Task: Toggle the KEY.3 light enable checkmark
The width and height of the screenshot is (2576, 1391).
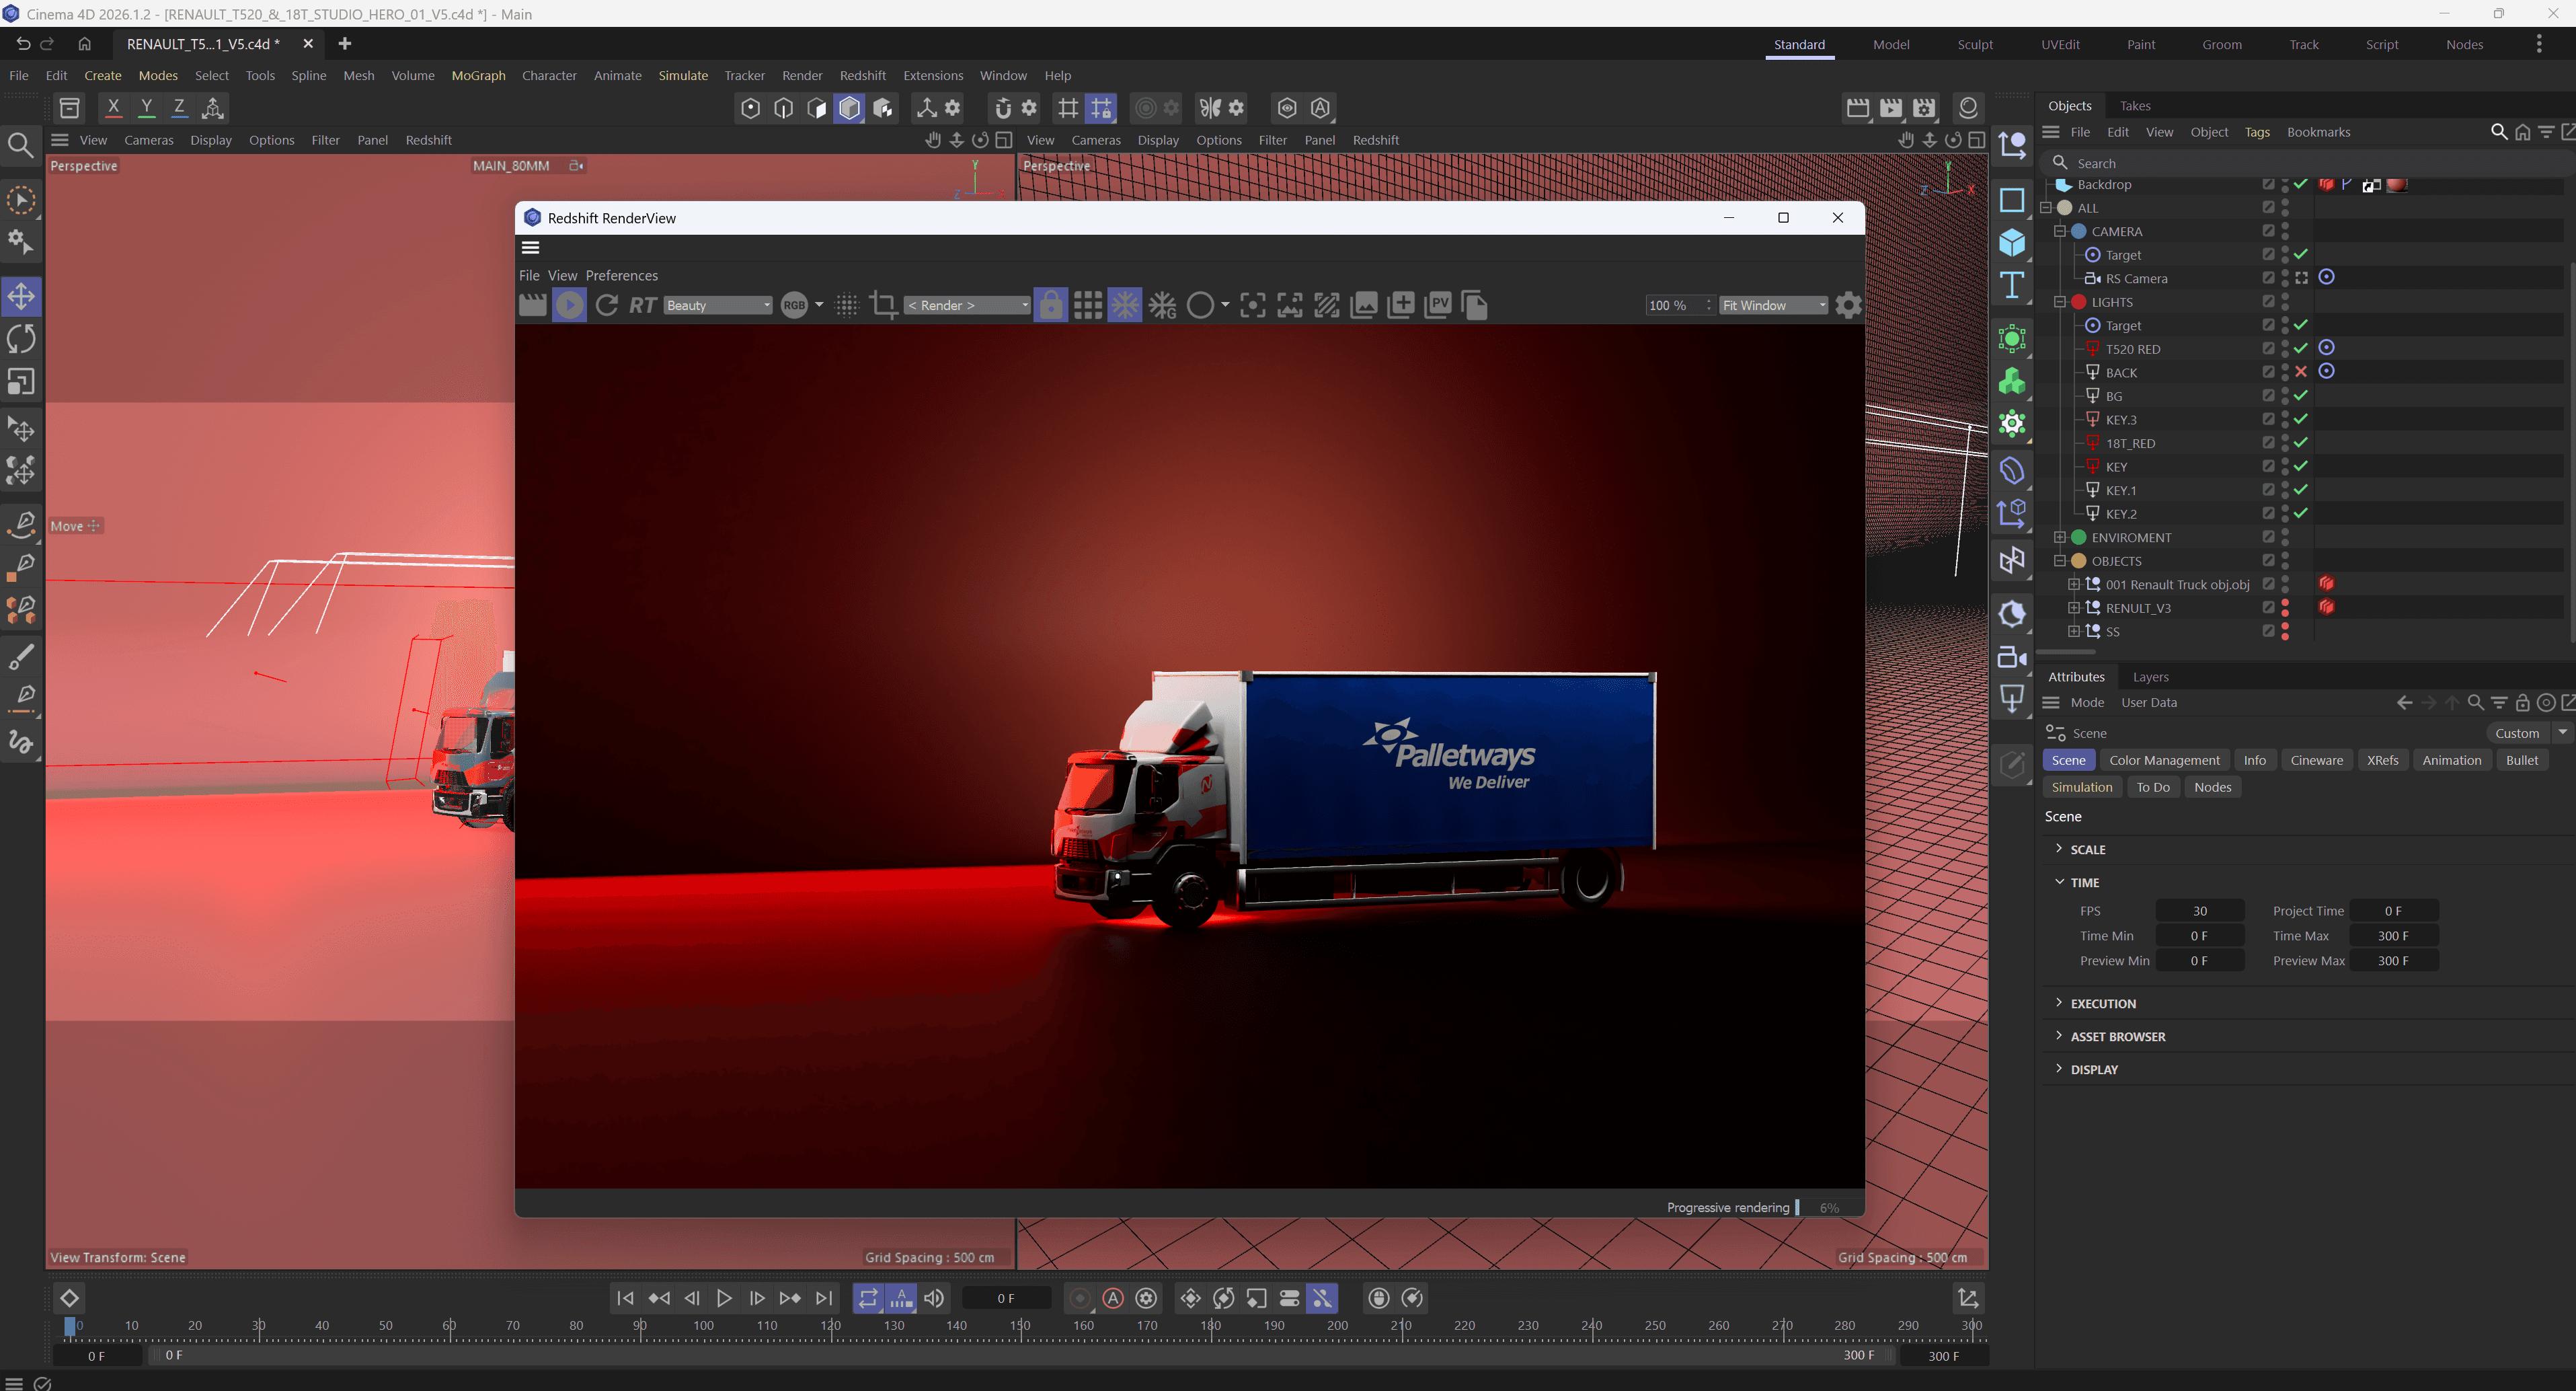Action: [x=2301, y=419]
